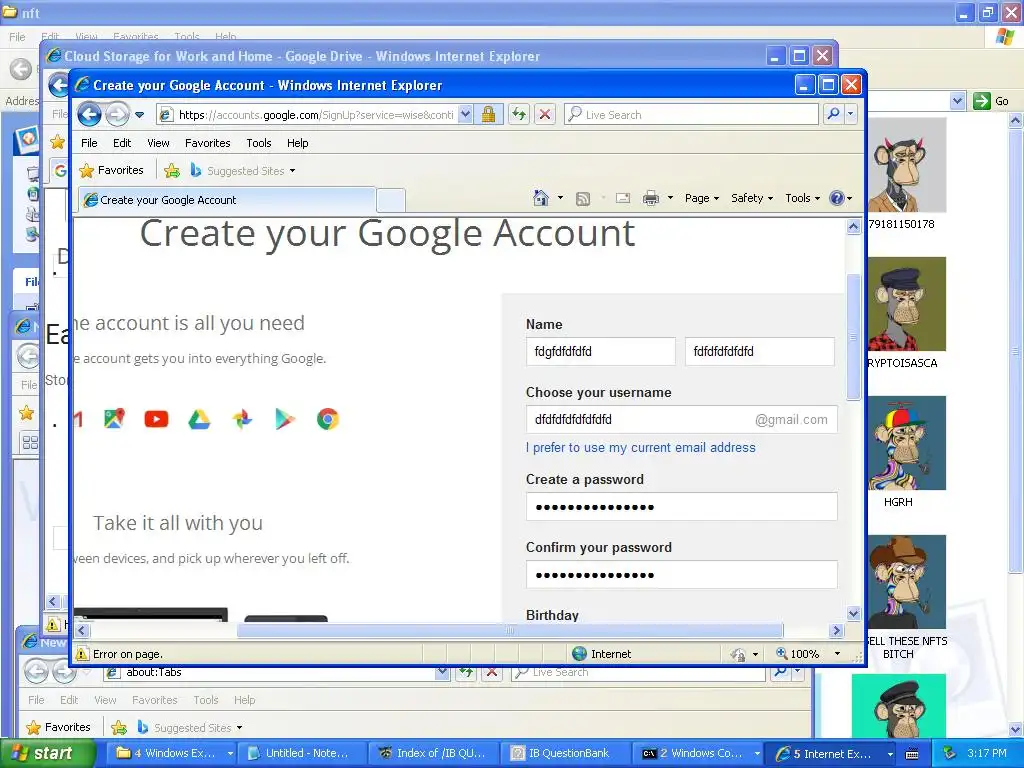The height and width of the screenshot is (768, 1024).
Task: Click the security lock icon in address bar
Action: [488, 115]
